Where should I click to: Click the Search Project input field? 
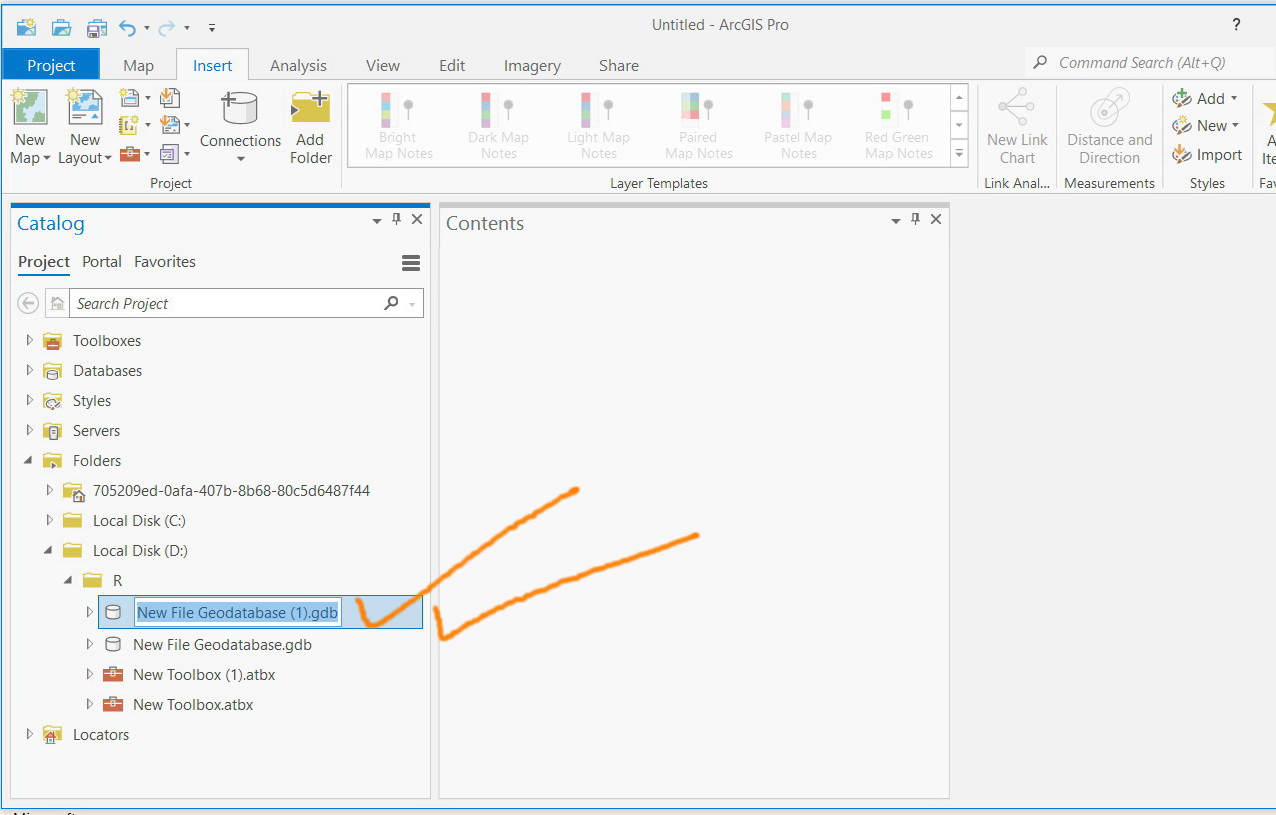pyautogui.click(x=246, y=303)
